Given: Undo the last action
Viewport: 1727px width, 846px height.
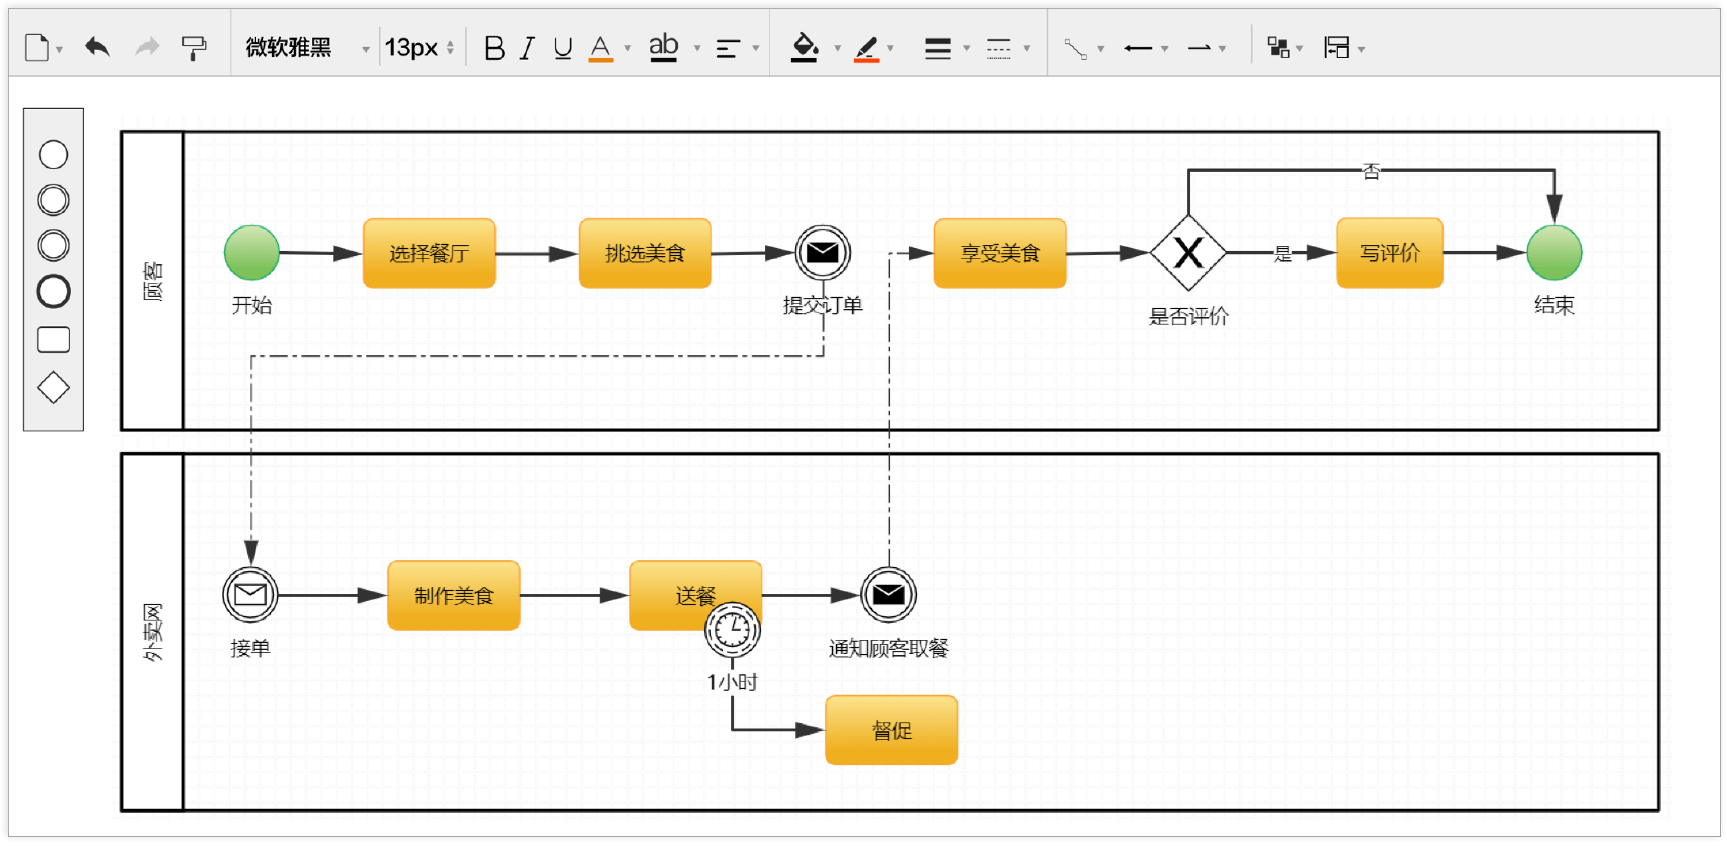Looking at the screenshot, I should click(x=97, y=47).
